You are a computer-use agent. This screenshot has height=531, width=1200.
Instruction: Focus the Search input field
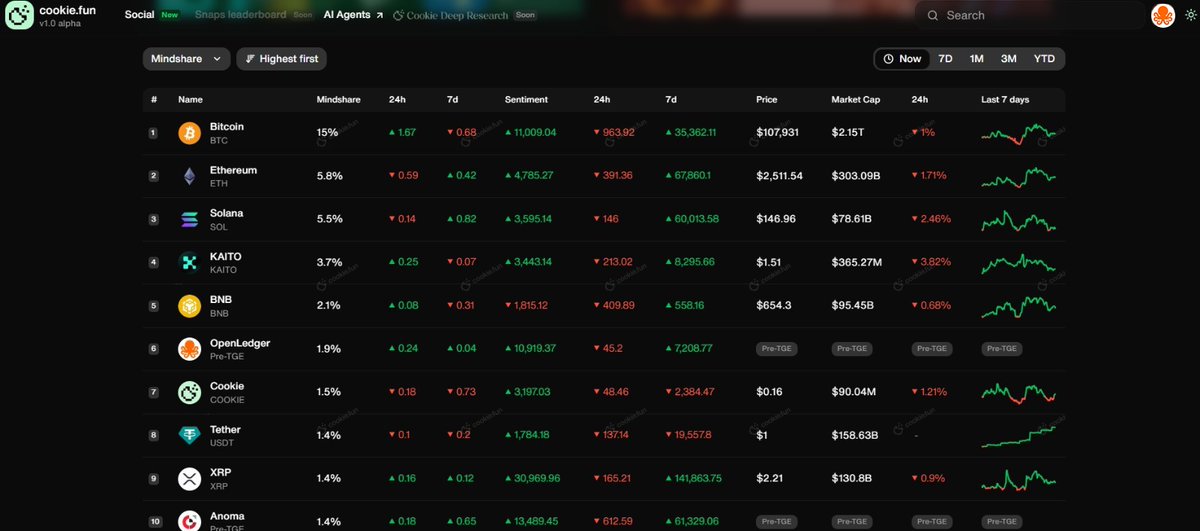click(1030, 16)
